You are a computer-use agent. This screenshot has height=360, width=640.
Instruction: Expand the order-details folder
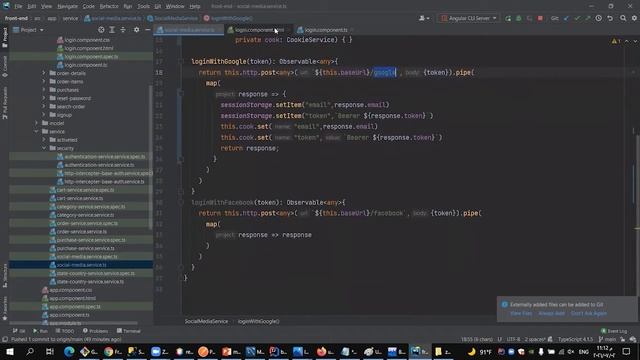(44, 73)
